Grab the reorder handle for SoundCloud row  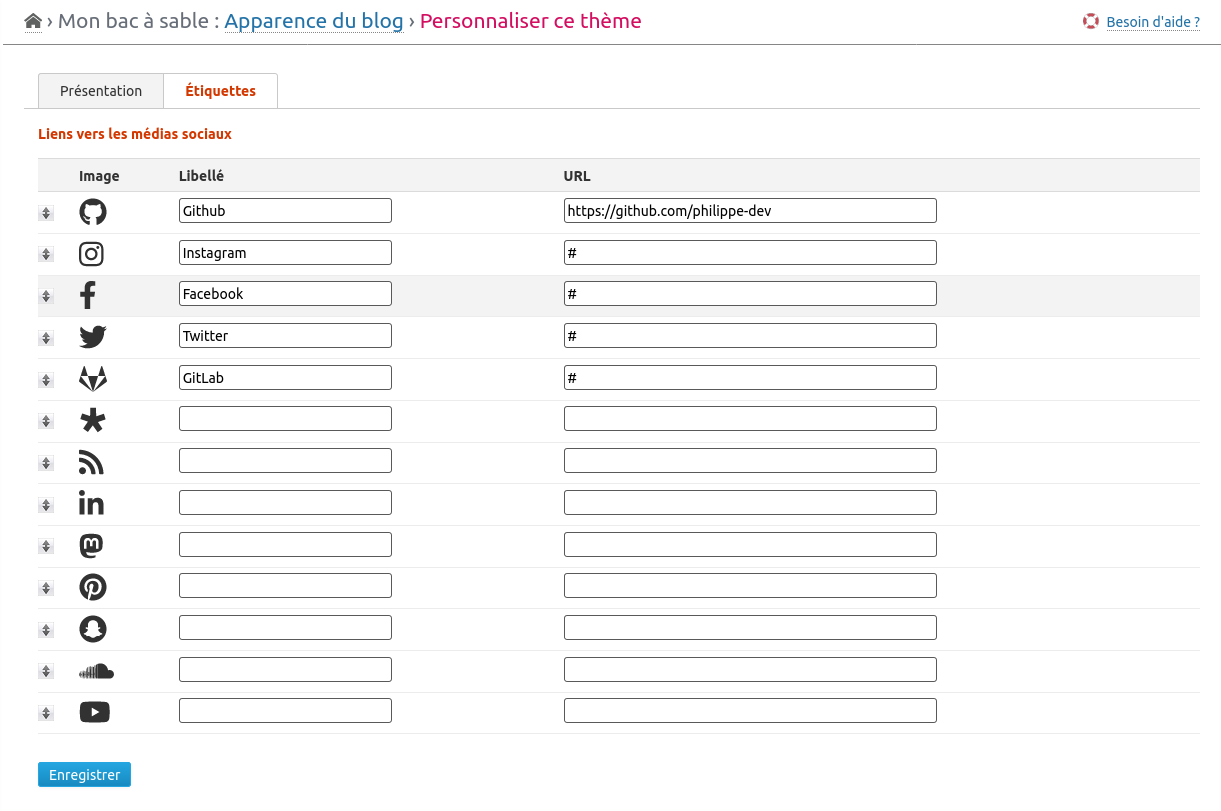coord(46,671)
